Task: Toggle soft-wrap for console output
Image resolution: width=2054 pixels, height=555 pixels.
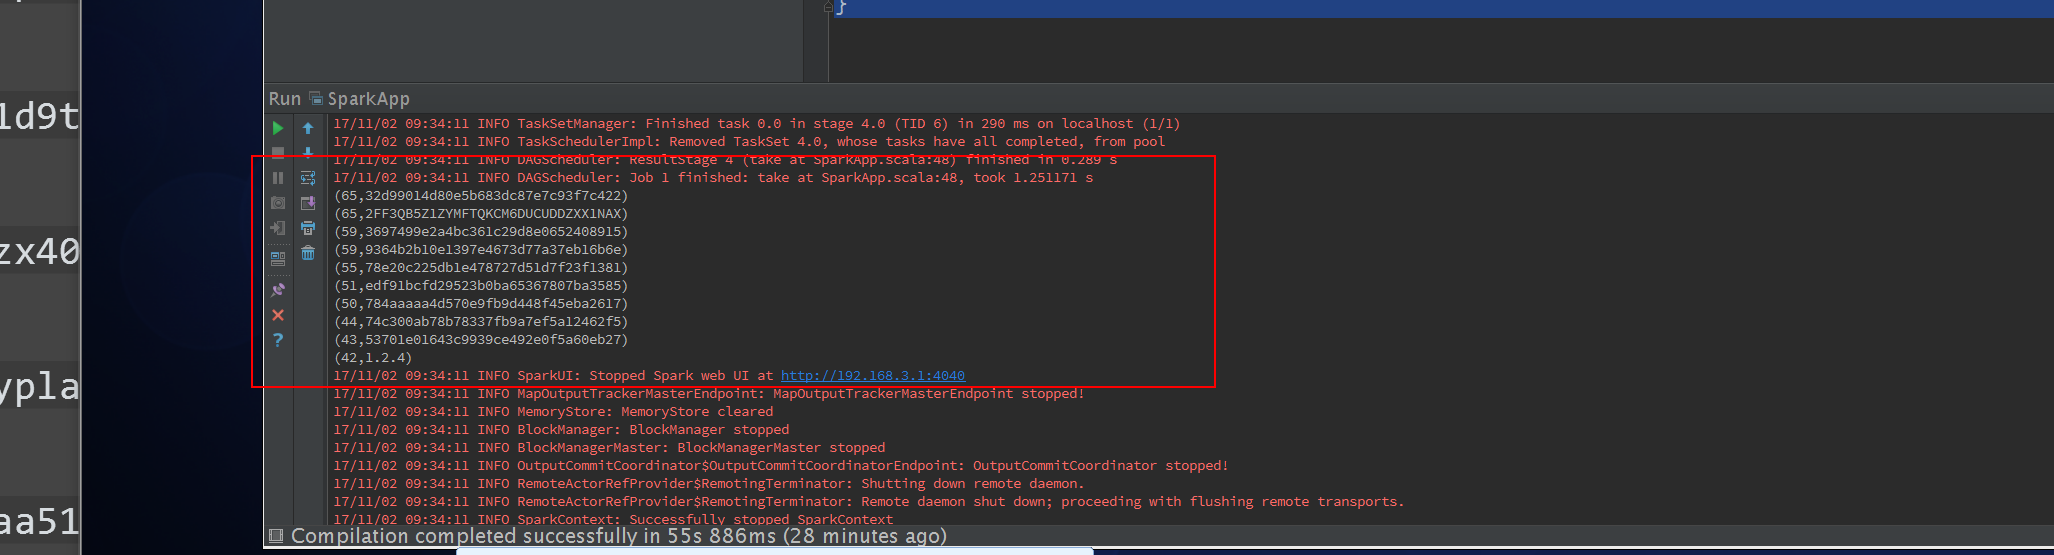Action: 308,178
